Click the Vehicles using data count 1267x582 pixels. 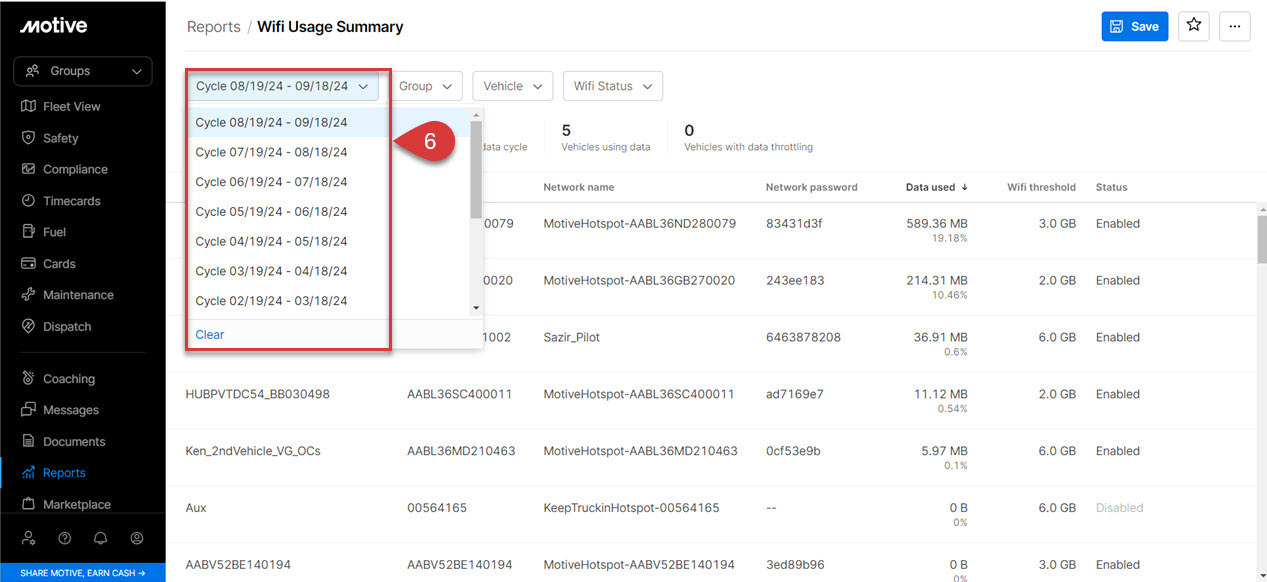[566, 130]
